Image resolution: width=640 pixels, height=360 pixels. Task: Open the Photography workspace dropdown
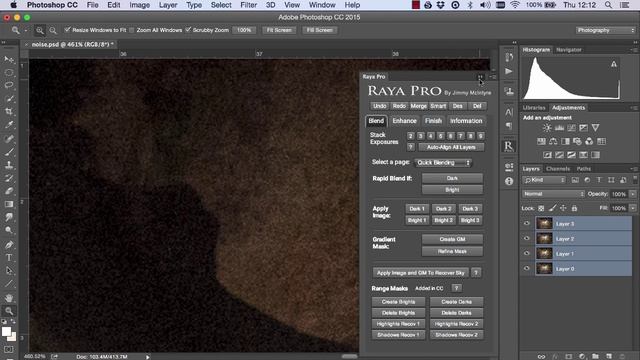coord(606,30)
